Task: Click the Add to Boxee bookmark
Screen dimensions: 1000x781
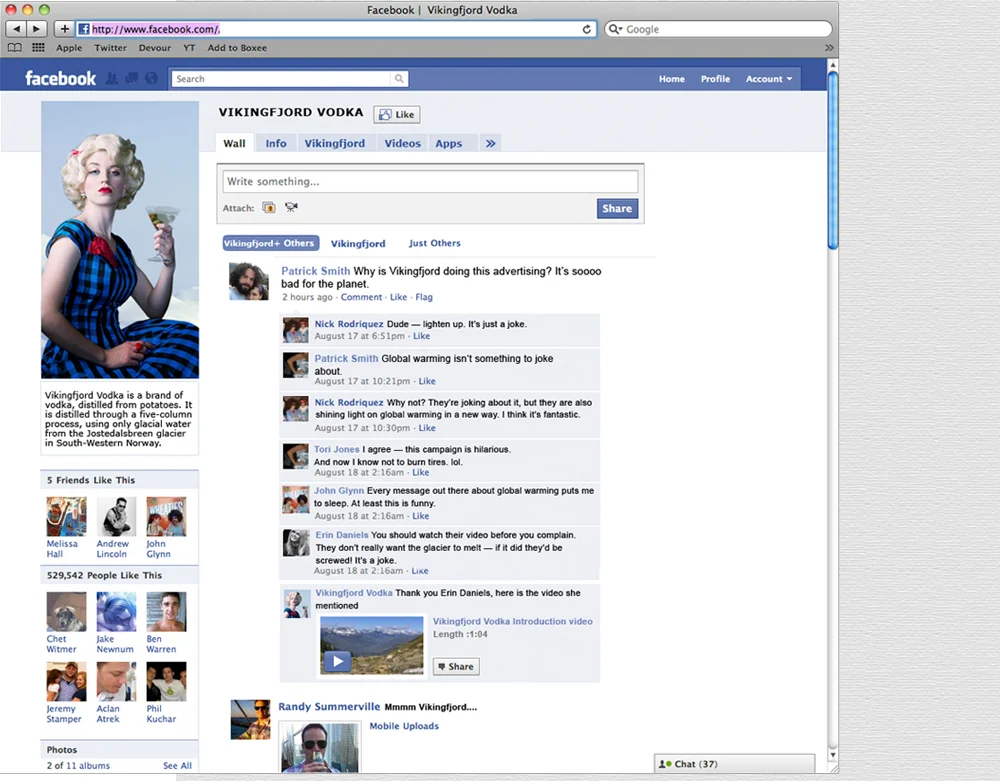Action: coord(237,48)
